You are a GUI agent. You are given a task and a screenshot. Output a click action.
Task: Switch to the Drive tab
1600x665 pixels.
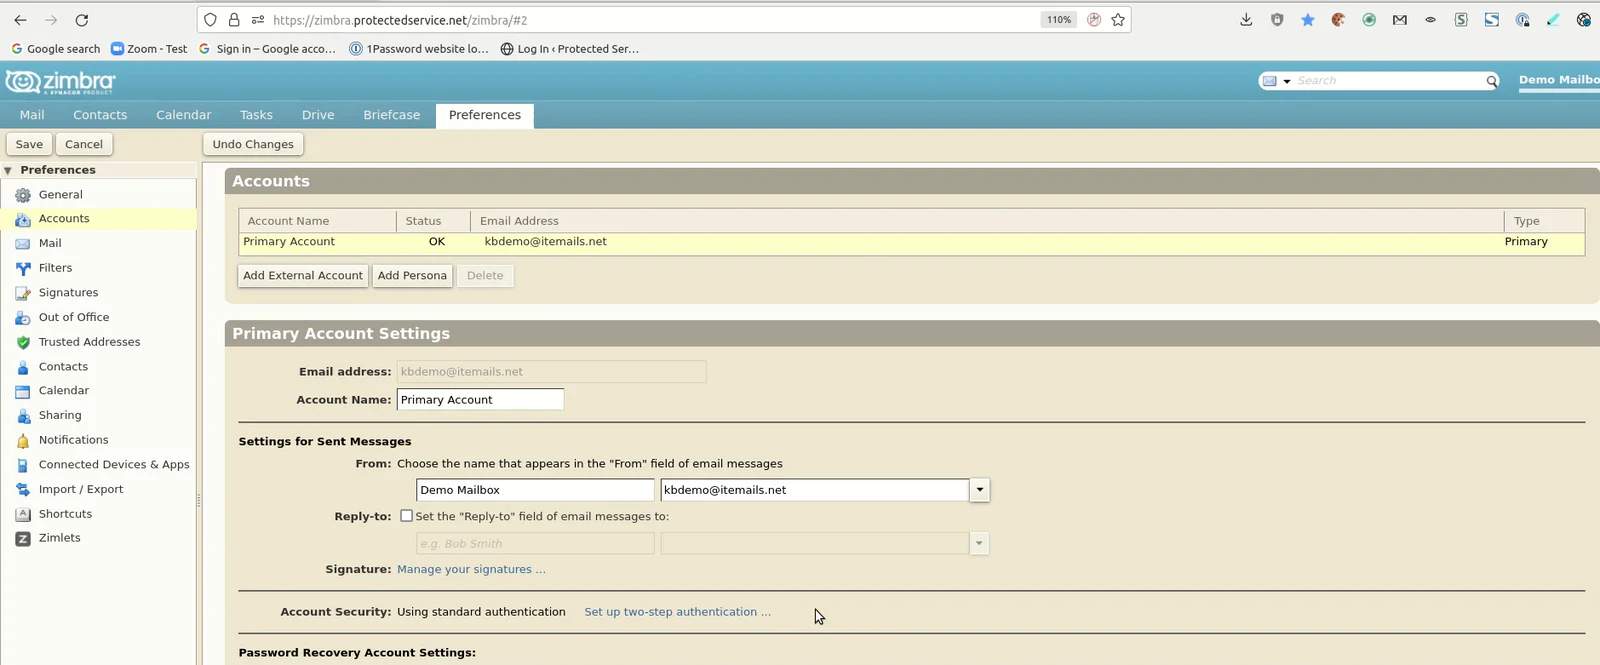point(318,115)
